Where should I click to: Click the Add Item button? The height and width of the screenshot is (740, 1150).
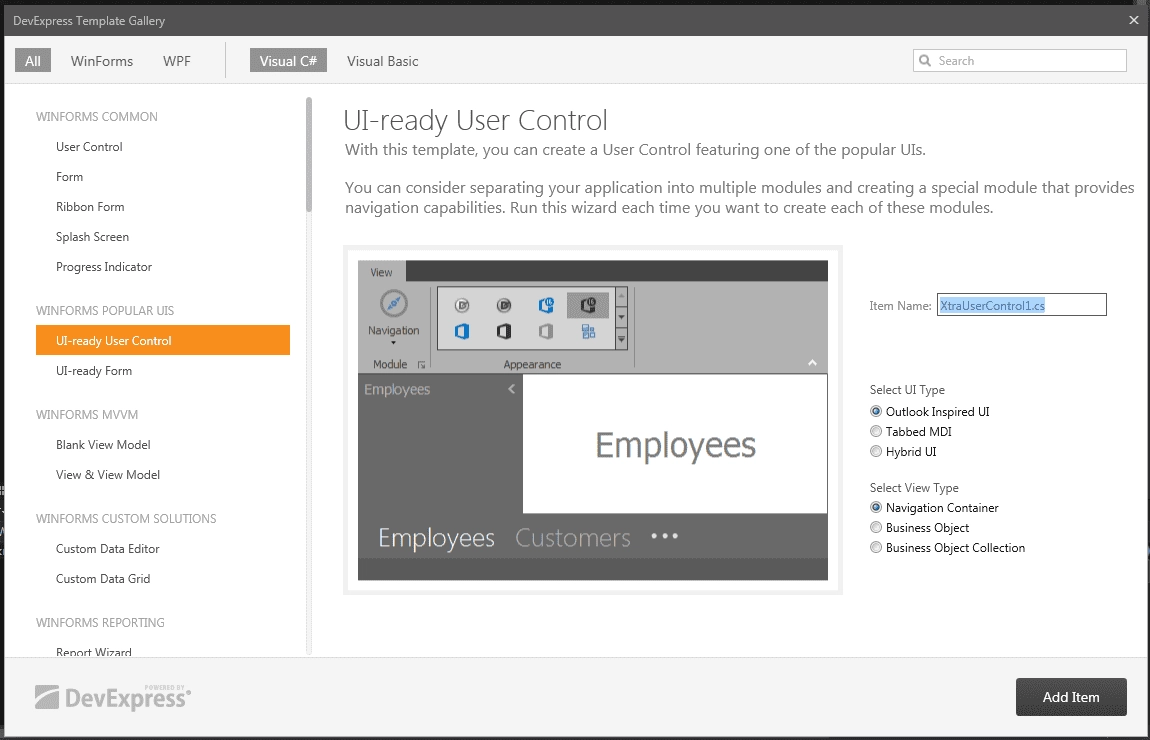click(1071, 697)
